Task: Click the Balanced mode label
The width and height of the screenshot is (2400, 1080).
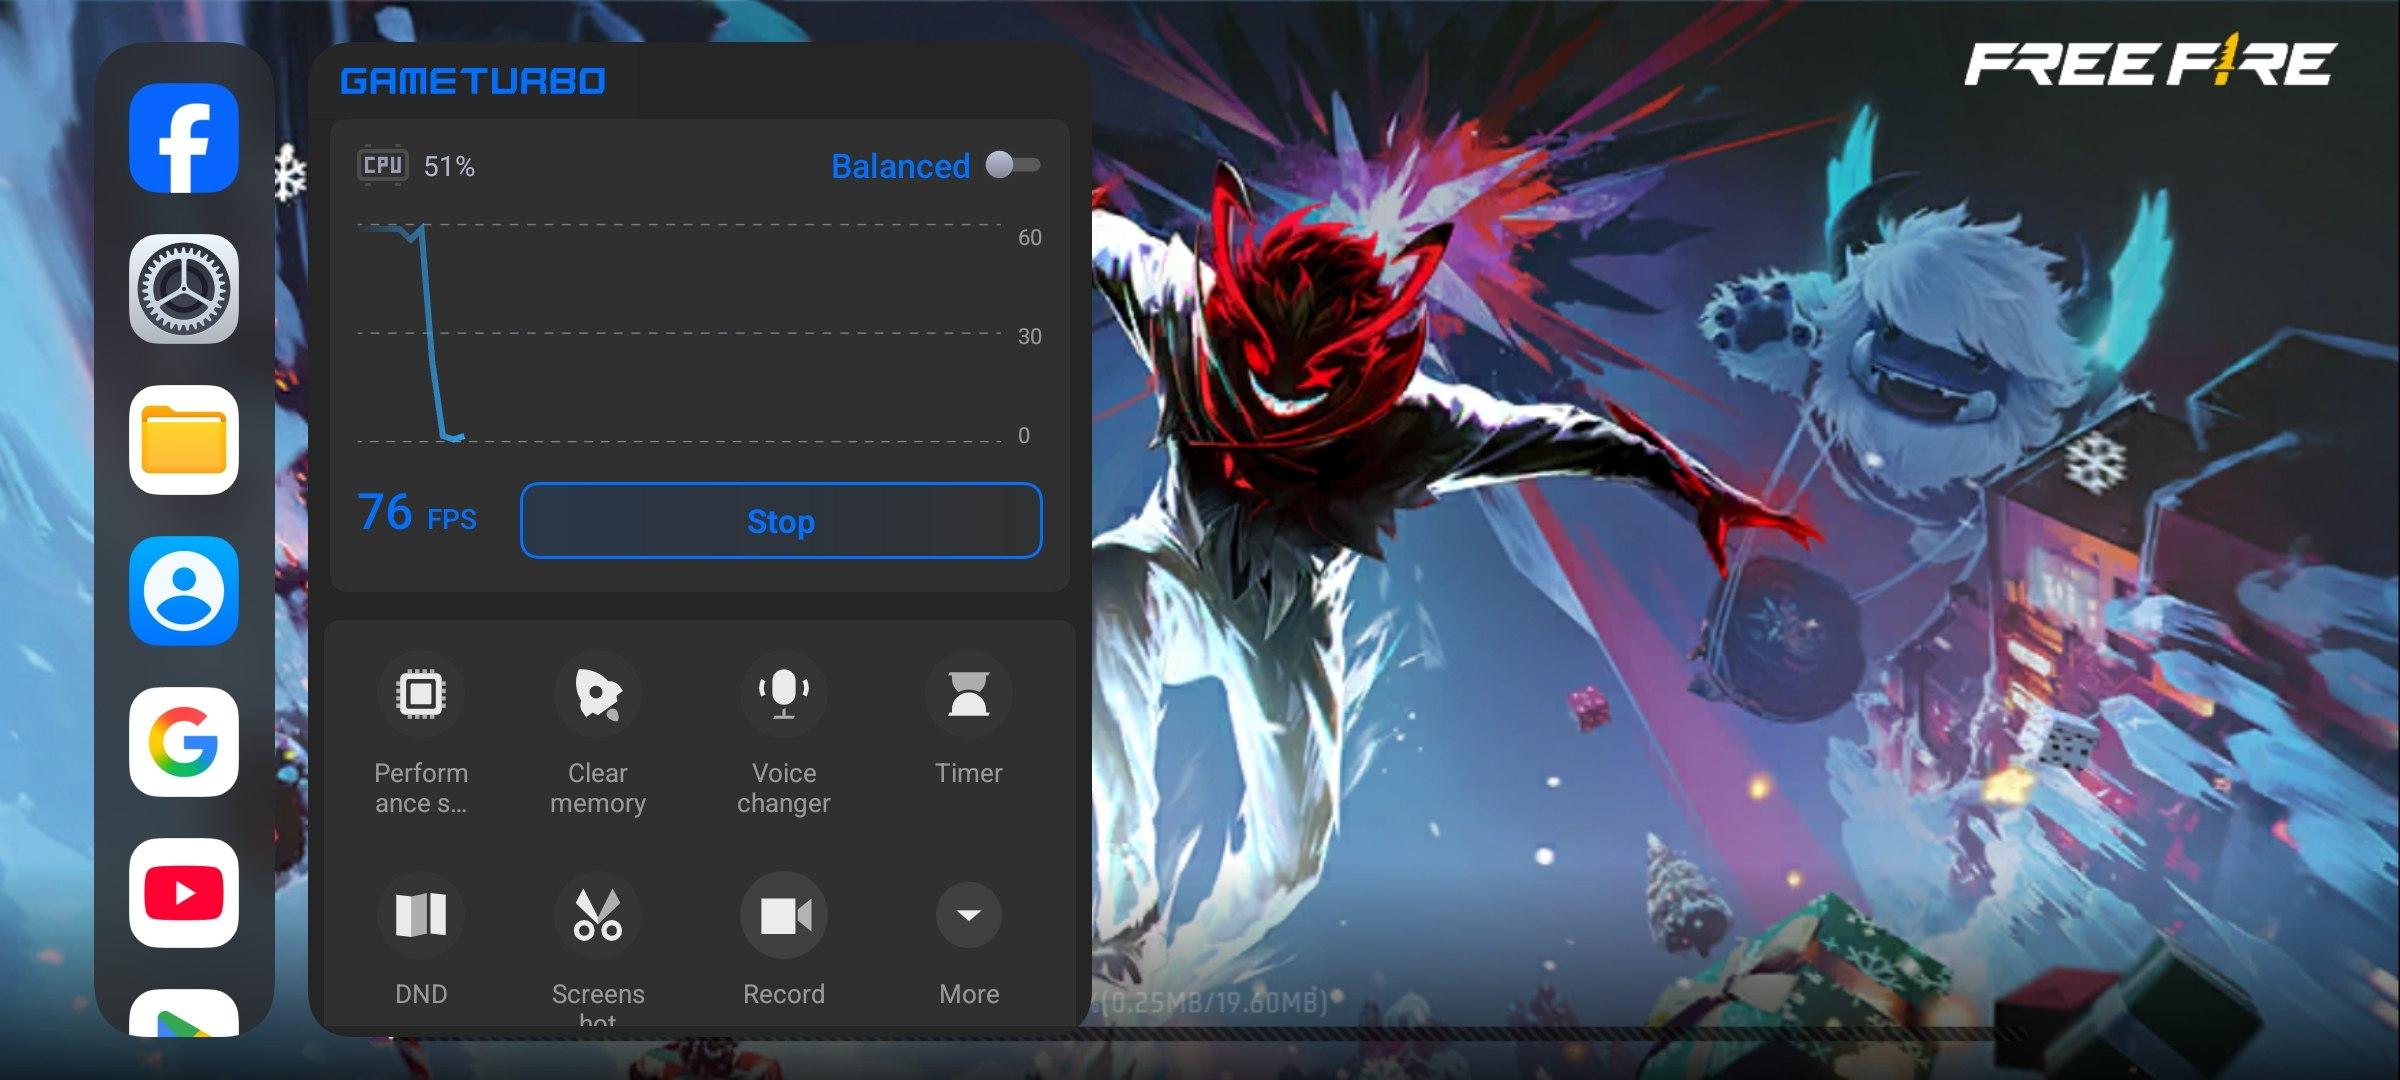Action: (x=900, y=166)
